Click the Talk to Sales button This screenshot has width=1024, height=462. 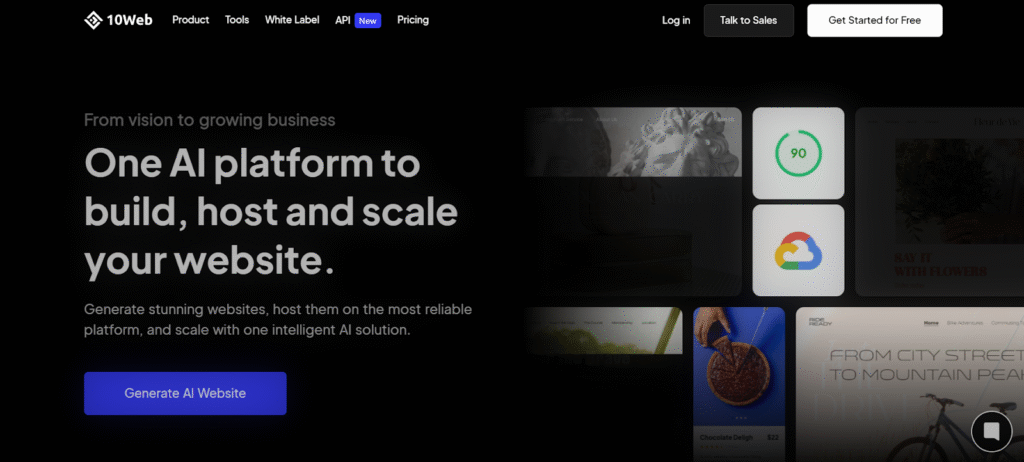748,20
